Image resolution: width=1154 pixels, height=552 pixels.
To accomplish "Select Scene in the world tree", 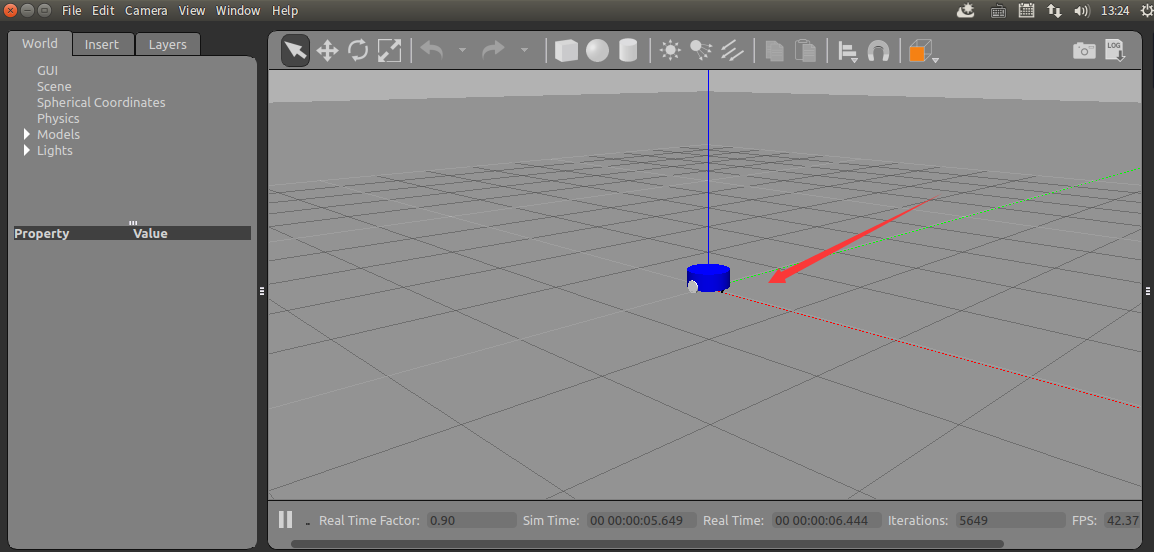I will 54,87.
